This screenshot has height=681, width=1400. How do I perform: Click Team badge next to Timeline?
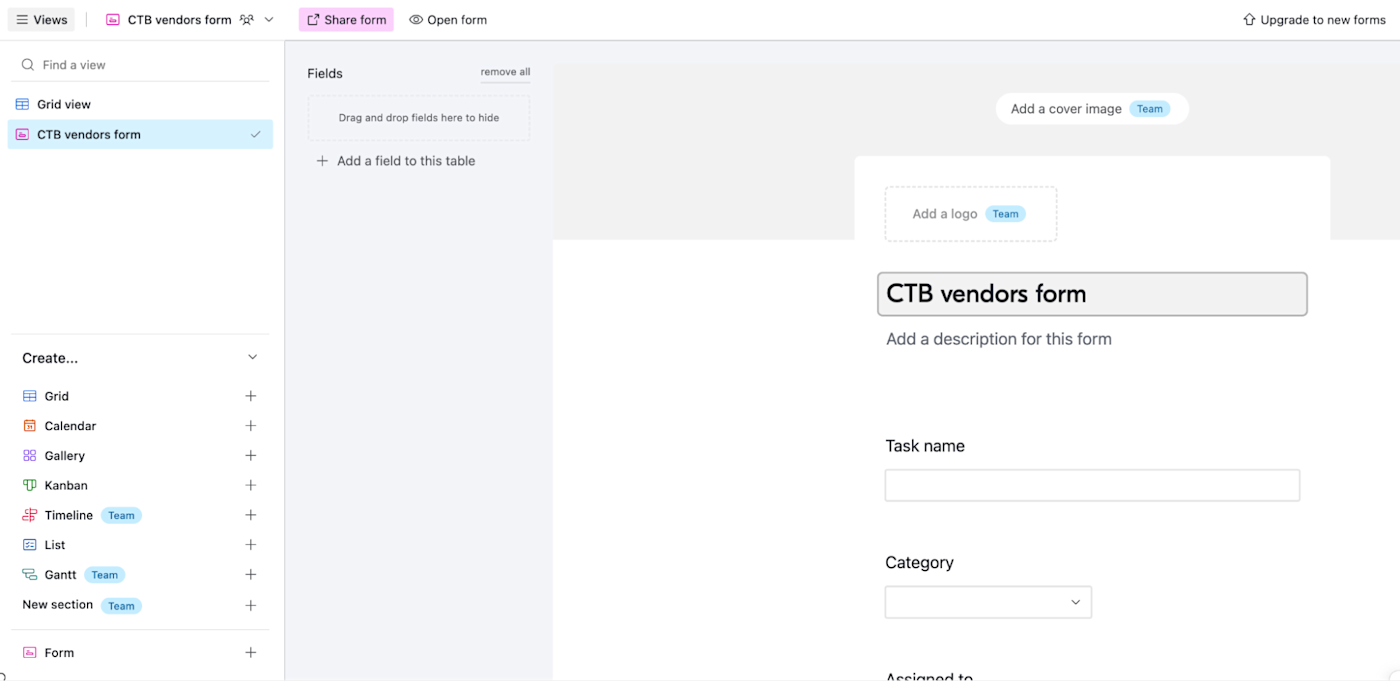point(121,516)
